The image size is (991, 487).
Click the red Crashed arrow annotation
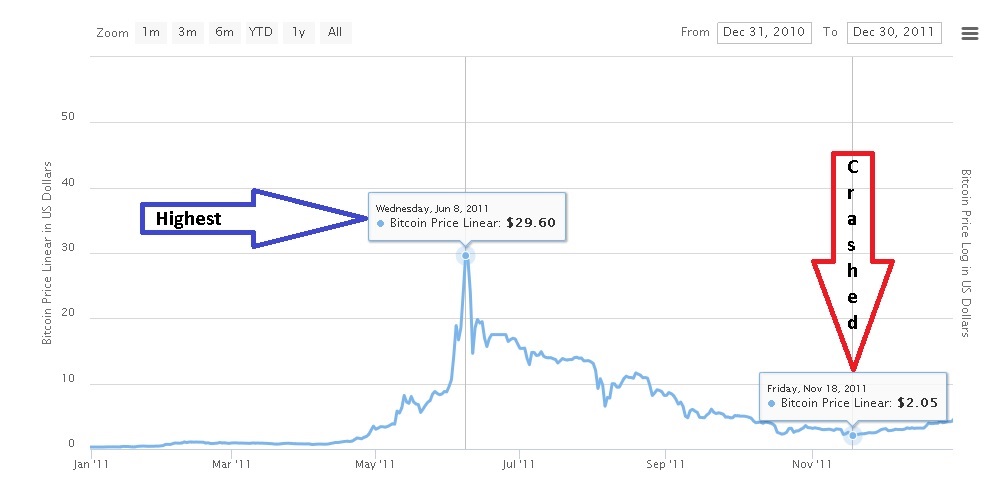[x=853, y=262]
